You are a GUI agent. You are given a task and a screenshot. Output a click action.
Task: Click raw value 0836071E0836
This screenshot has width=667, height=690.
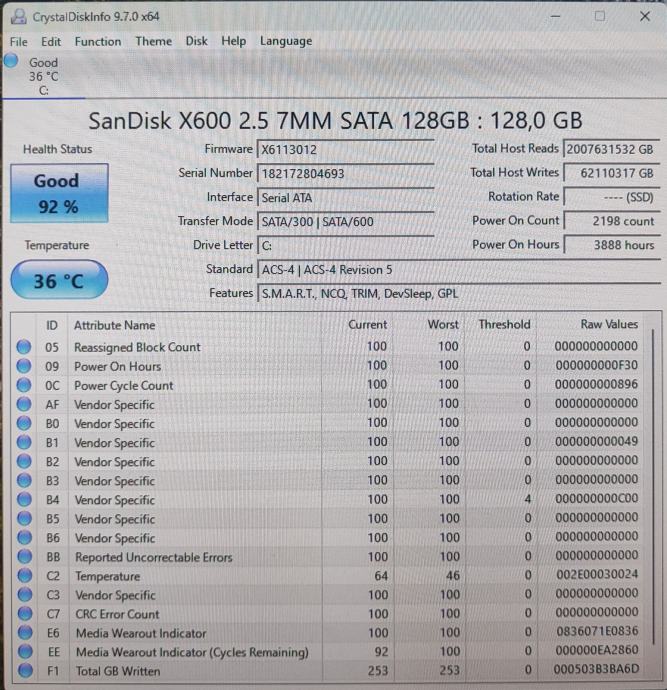pyautogui.click(x=597, y=631)
